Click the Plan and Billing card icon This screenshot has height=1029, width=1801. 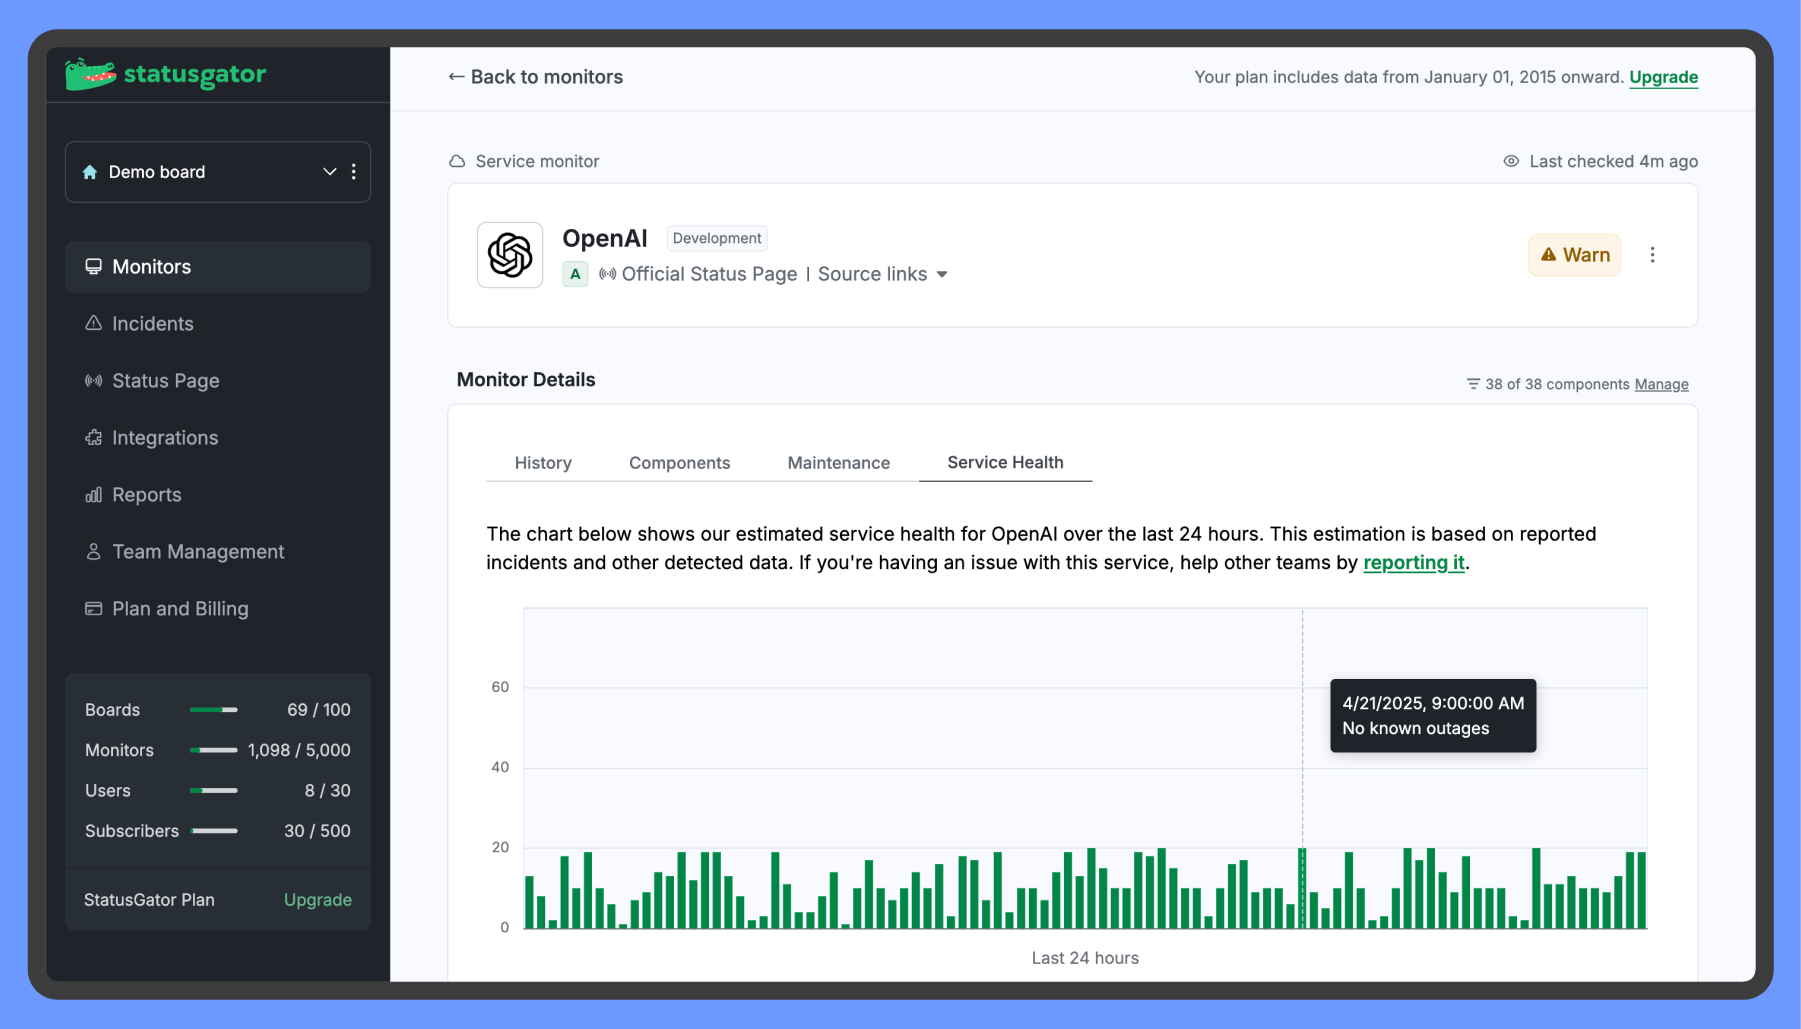tap(93, 609)
